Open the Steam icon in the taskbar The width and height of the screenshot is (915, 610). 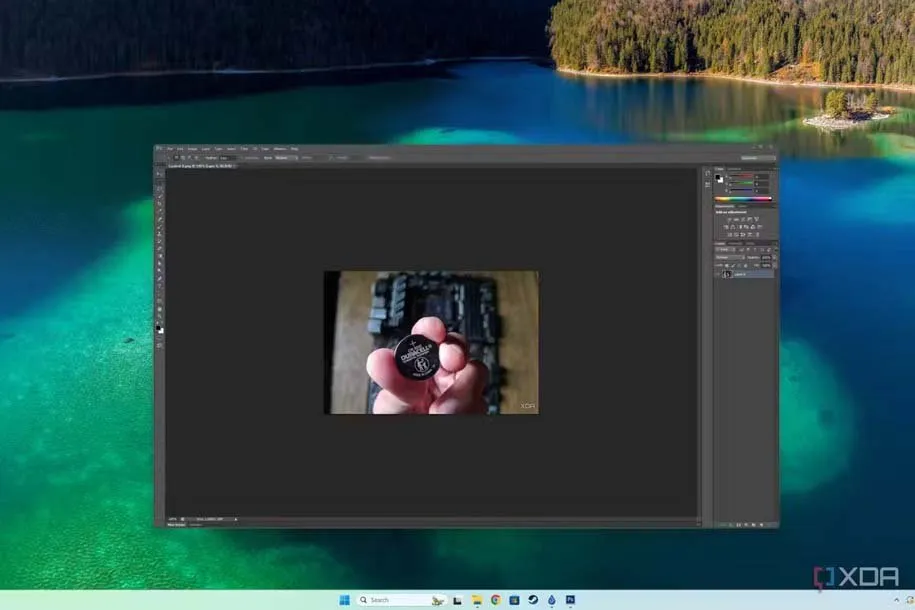tap(532, 600)
